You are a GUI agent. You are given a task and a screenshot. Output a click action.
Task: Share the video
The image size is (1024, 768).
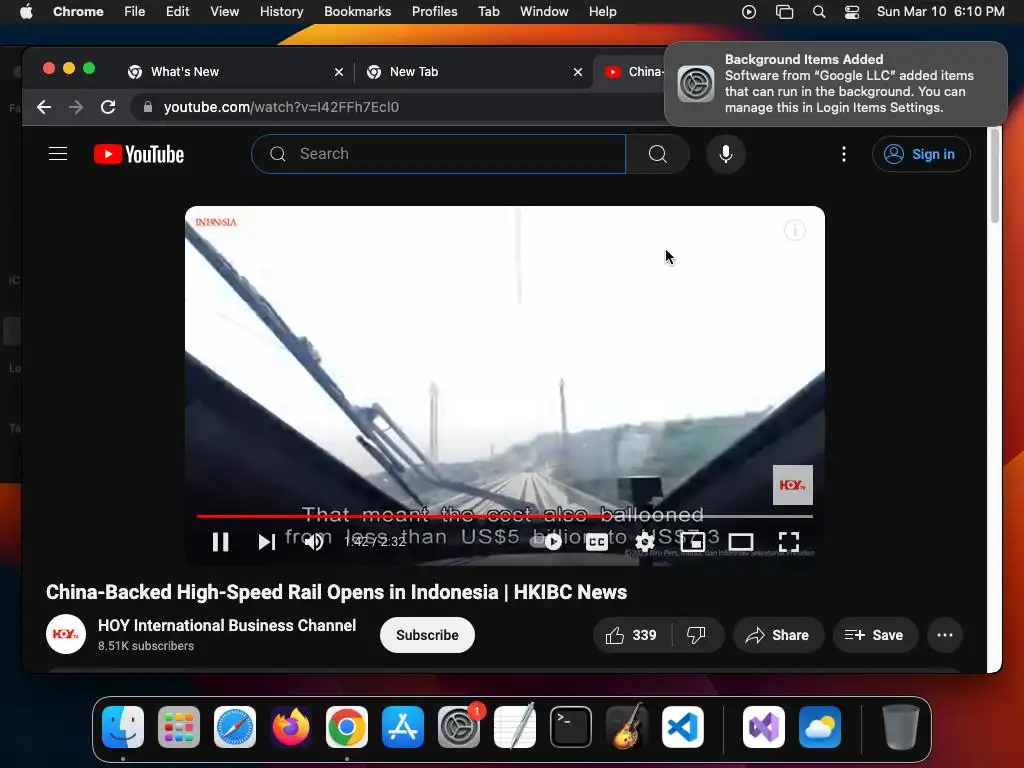click(x=778, y=635)
